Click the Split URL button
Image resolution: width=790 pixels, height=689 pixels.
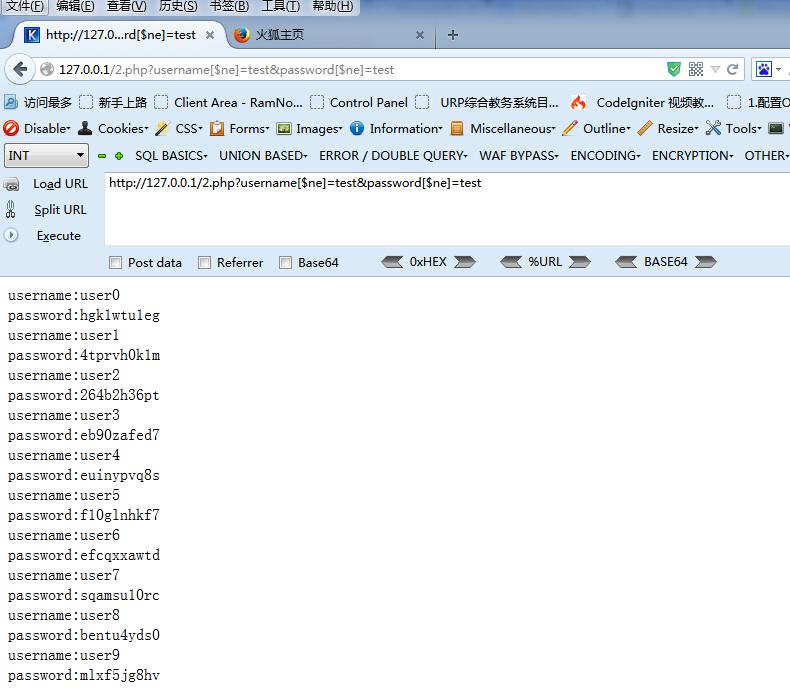point(60,210)
